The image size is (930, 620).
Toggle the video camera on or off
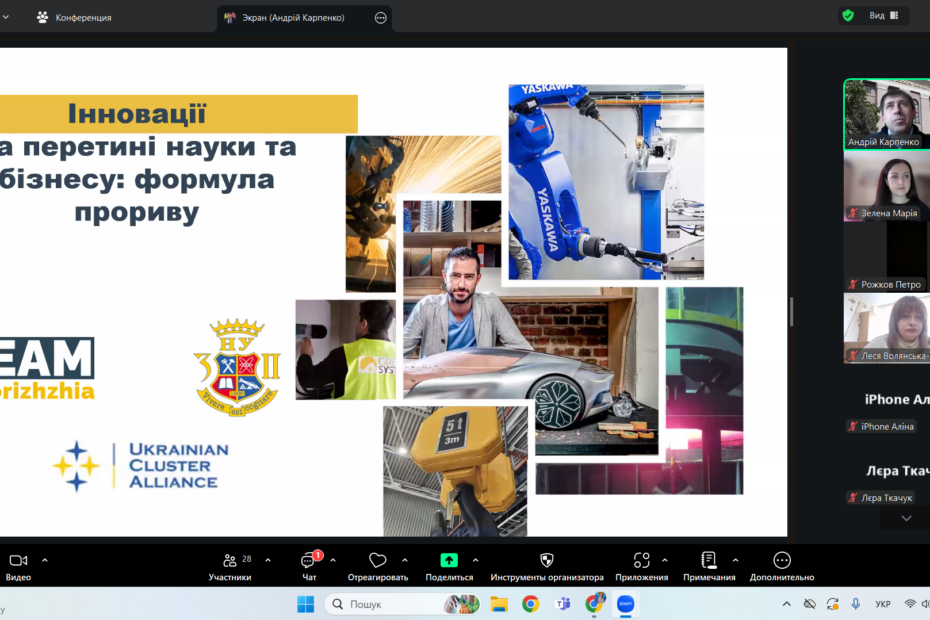(18, 561)
